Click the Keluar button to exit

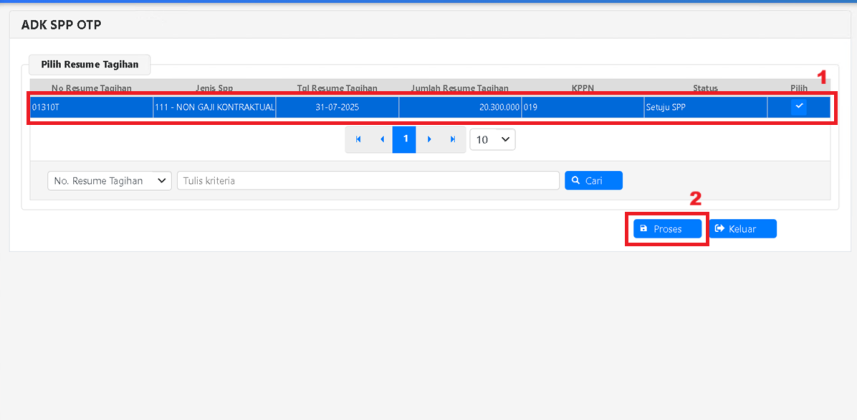tap(742, 229)
